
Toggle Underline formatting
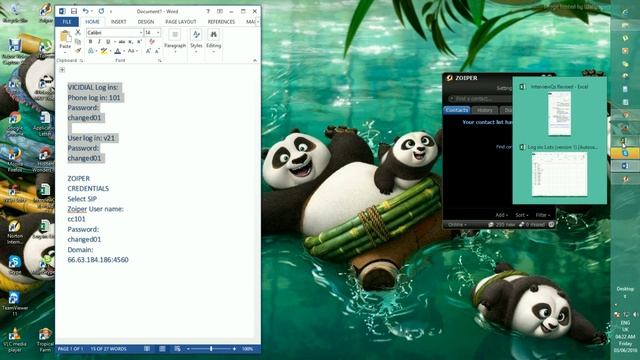click(x=108, y=42)
